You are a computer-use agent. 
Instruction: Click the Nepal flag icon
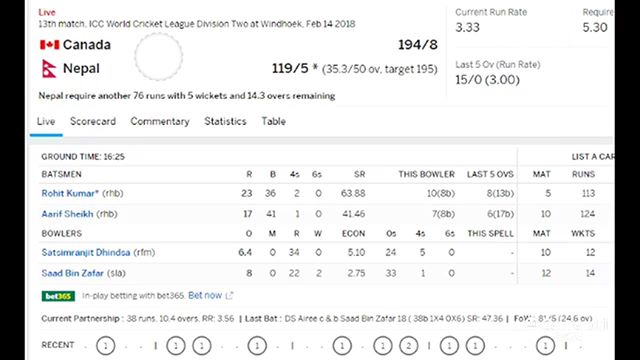(49, 69)
